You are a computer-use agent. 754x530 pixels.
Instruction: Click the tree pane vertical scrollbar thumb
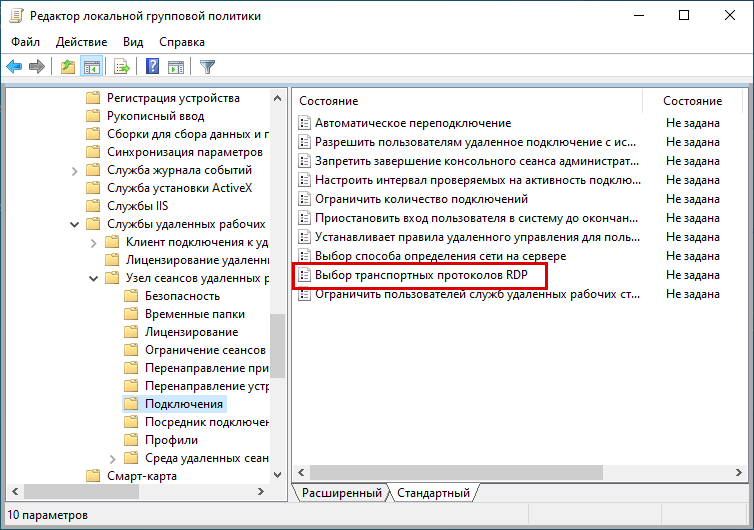click(277, 345)
